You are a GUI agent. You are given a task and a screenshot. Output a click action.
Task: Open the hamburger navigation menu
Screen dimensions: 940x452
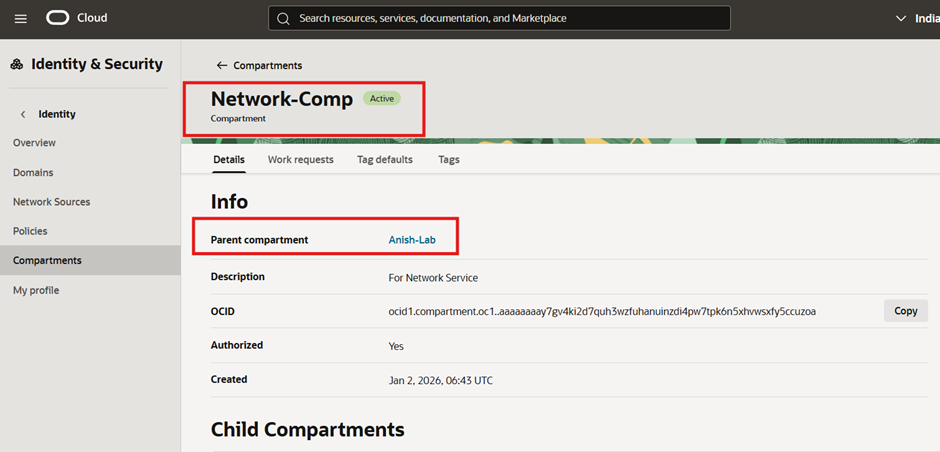tap(21, 18)
